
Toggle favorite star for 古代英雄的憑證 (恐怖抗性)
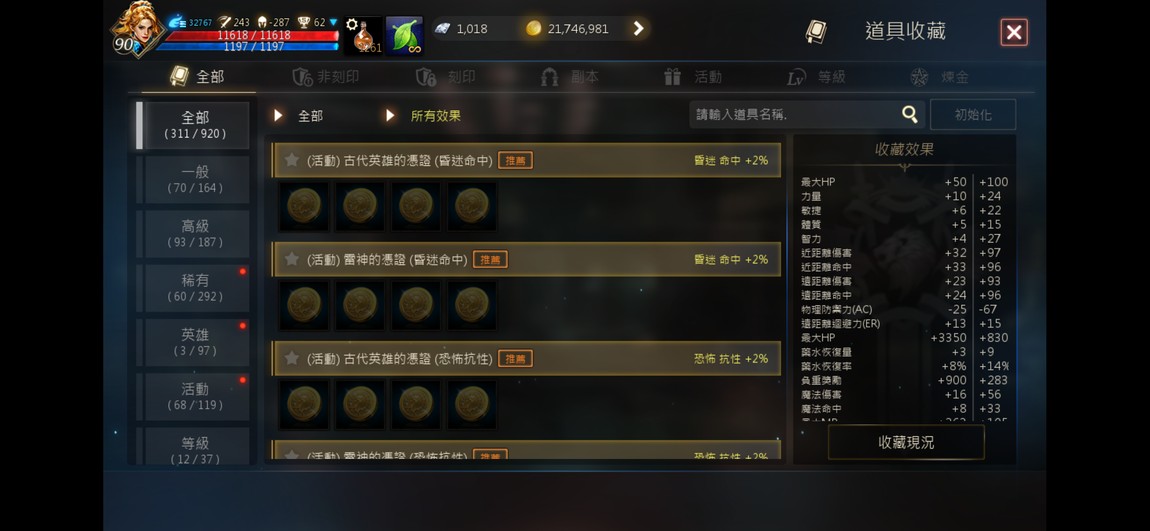291,358
